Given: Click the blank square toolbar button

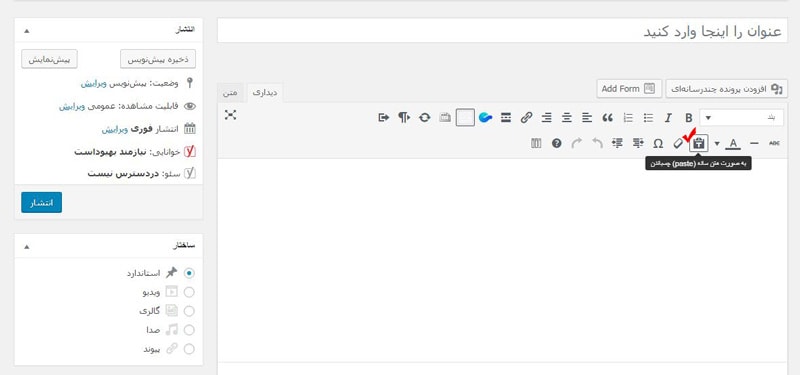Looking at the screenshot, I should [465, 118].
